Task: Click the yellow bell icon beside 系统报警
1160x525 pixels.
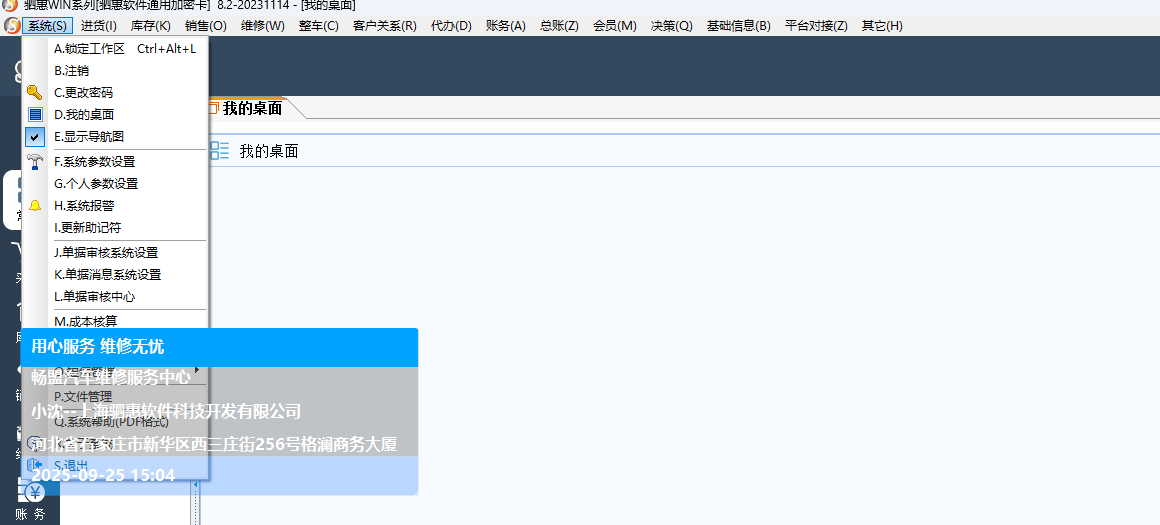Action: pyautogui.click(x=35, y=206)
